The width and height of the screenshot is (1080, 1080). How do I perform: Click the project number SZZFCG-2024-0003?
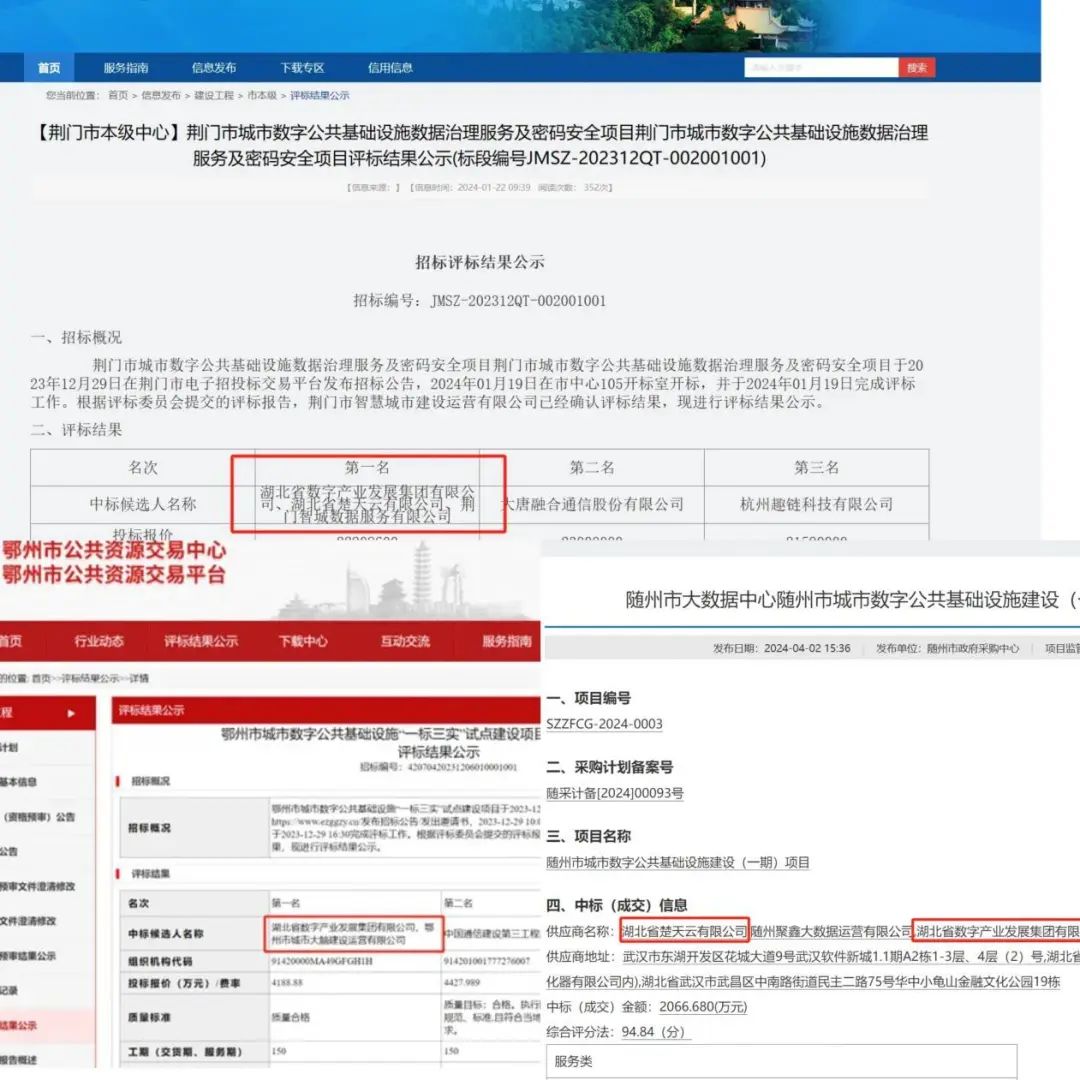pyautogui.click(x=604, y=724)
